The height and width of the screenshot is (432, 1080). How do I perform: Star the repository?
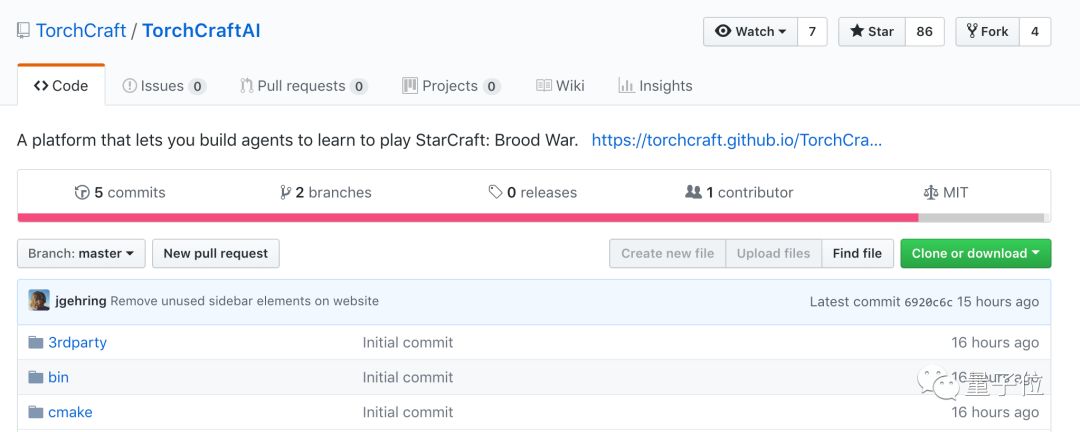871,32
